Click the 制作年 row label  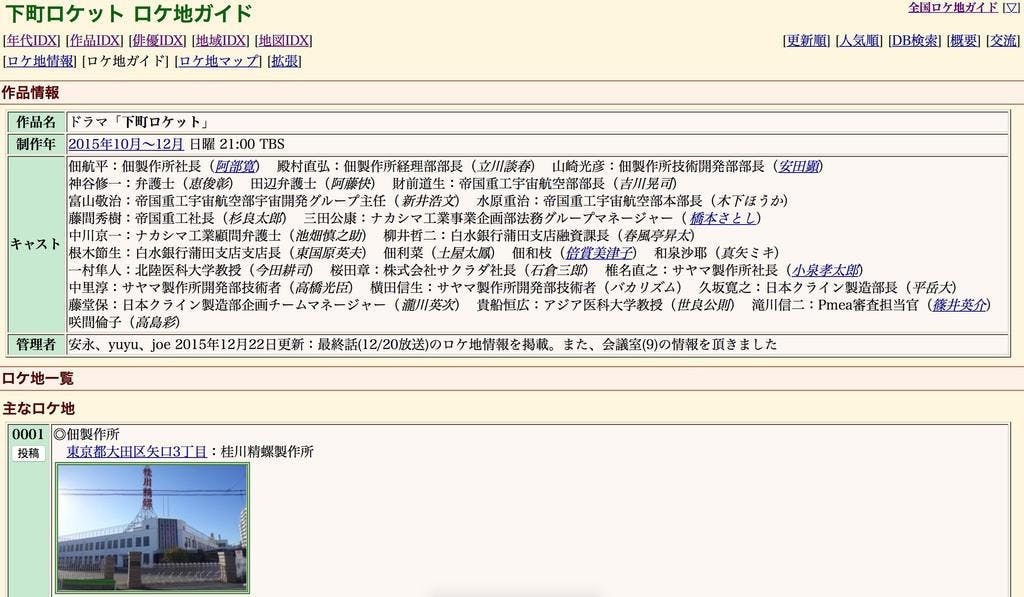point(36,144)
